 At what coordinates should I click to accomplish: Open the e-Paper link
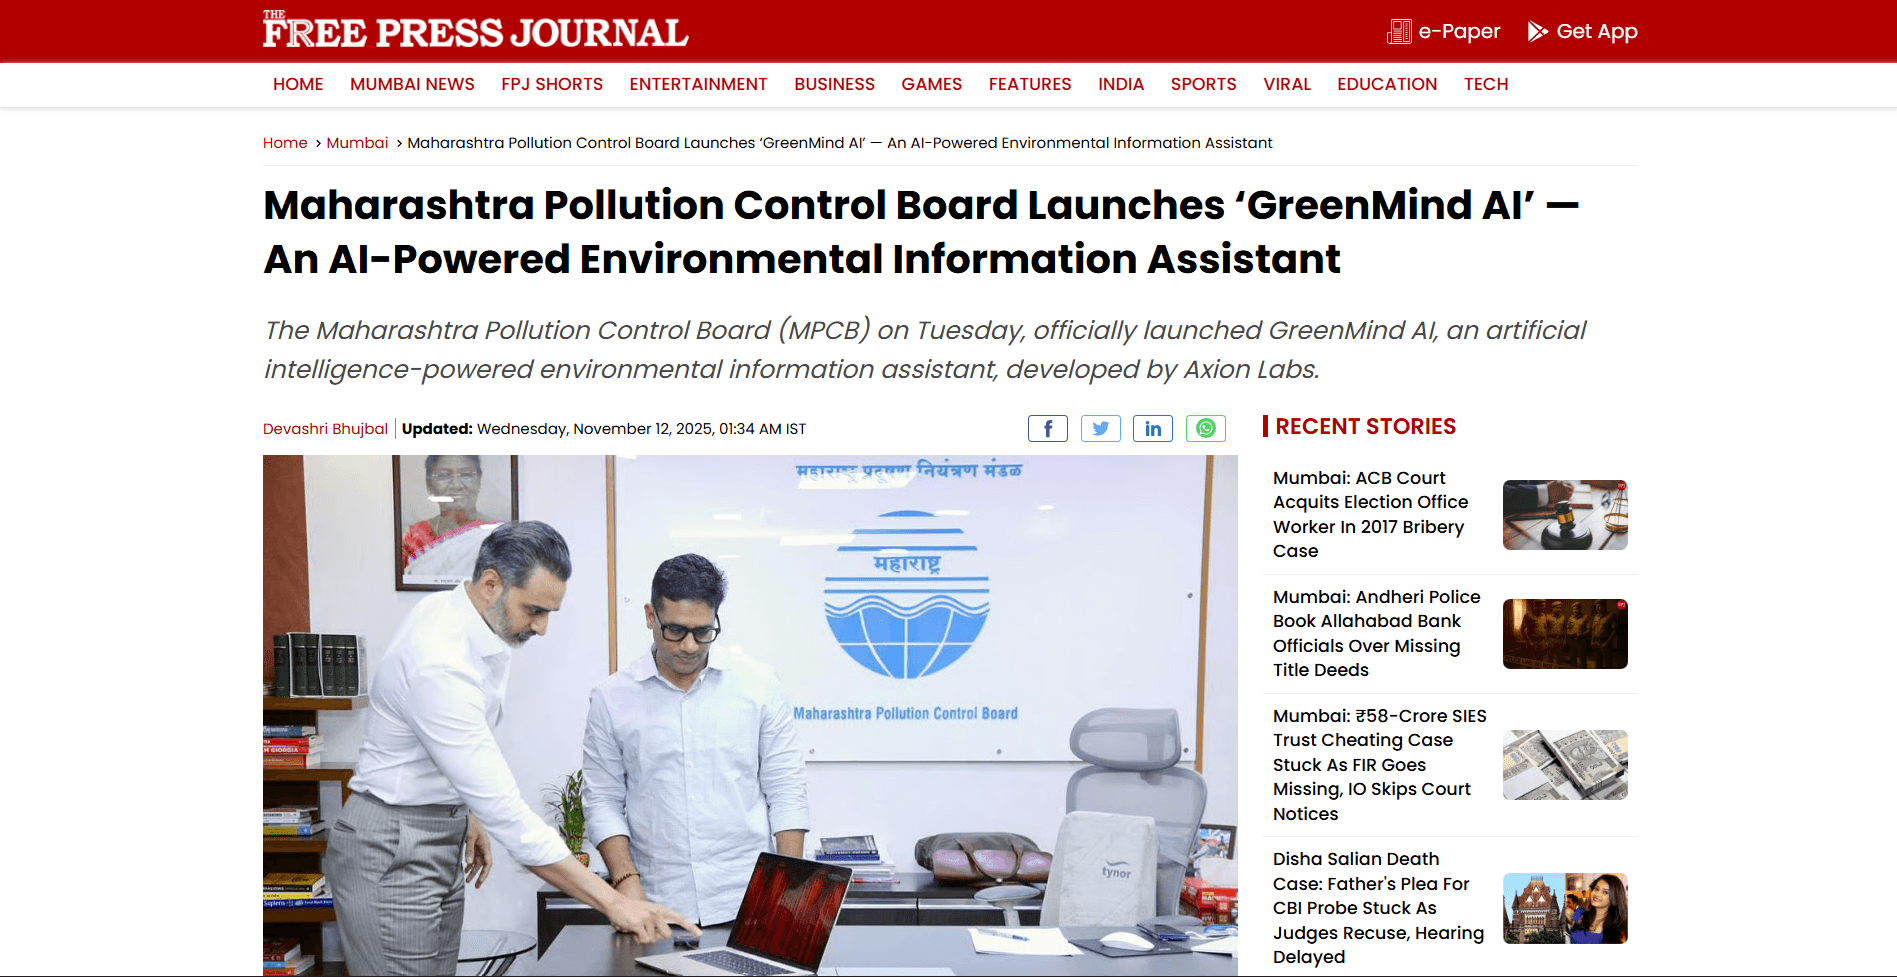1443,31
